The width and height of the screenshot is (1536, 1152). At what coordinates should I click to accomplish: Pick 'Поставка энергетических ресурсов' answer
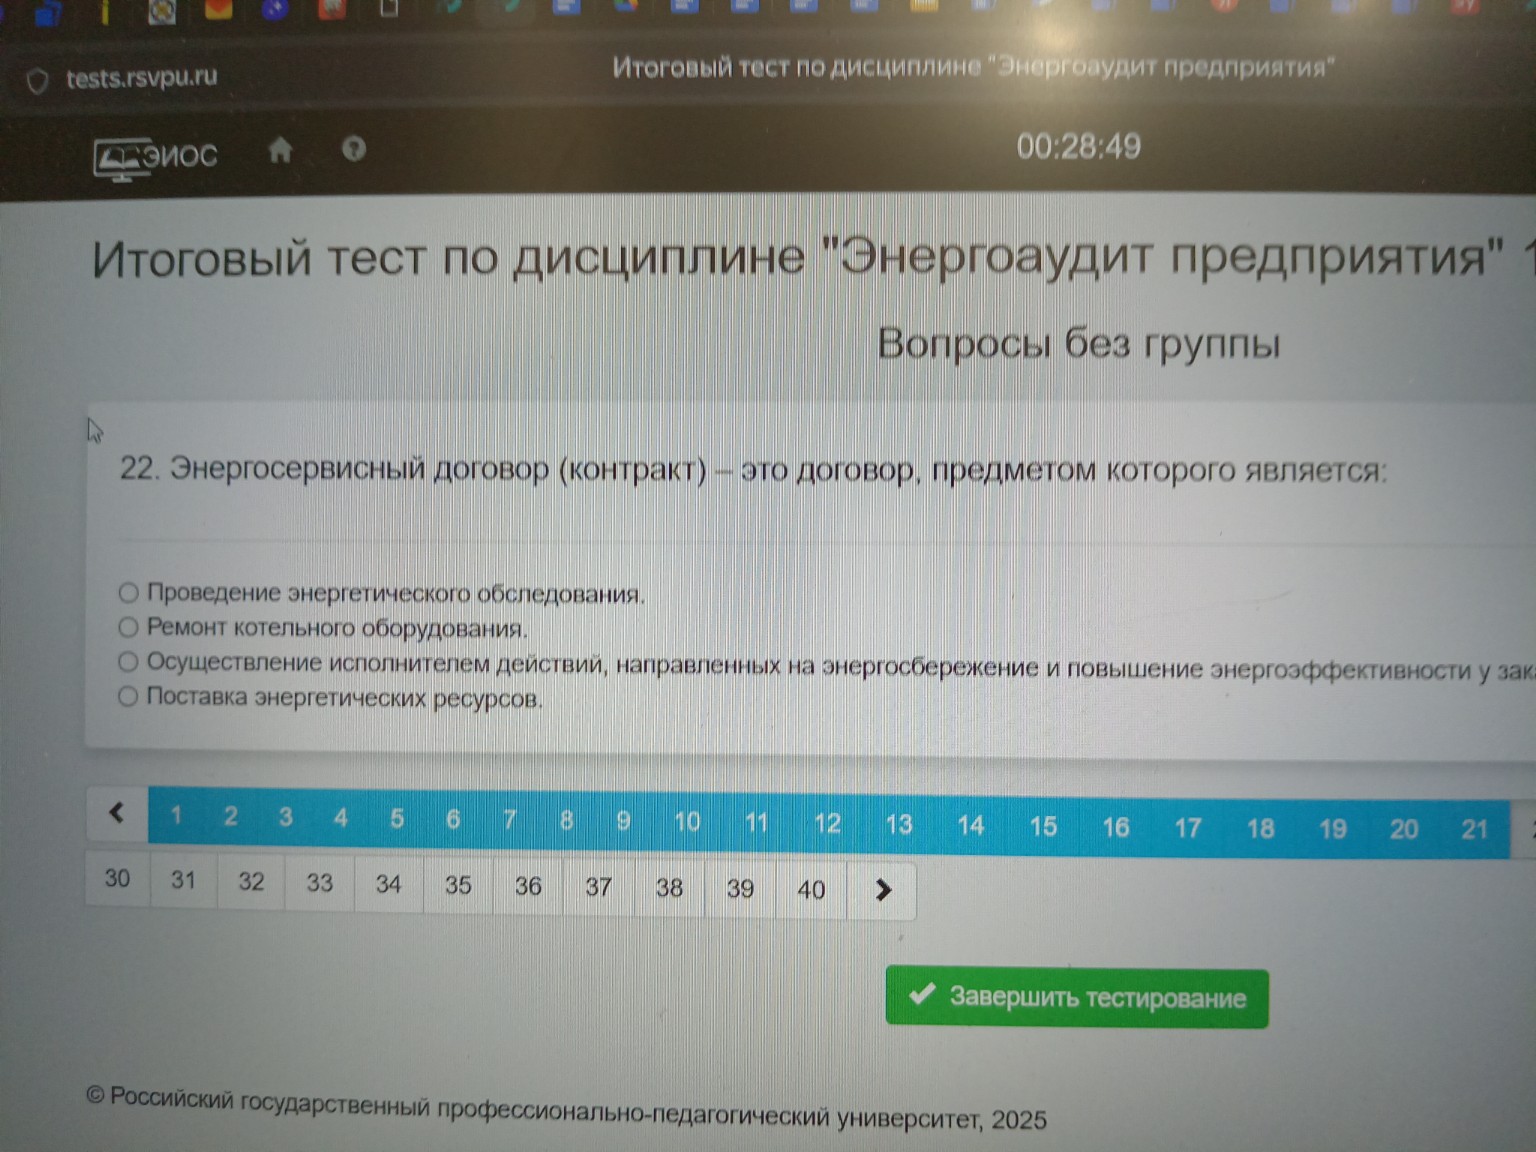(128, 695)
